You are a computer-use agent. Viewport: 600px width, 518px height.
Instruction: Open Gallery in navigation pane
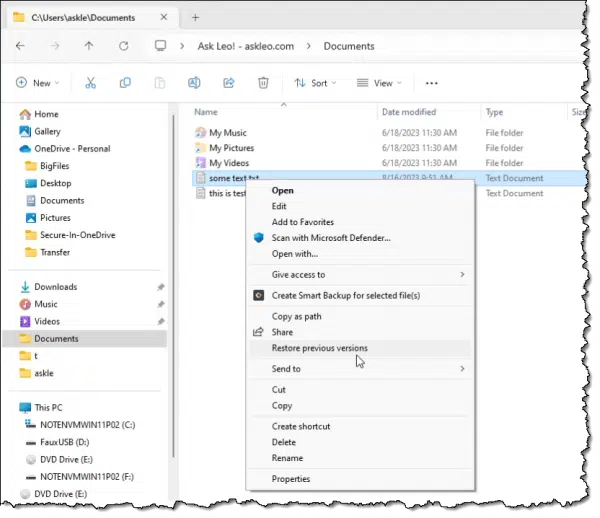point(47,131)
